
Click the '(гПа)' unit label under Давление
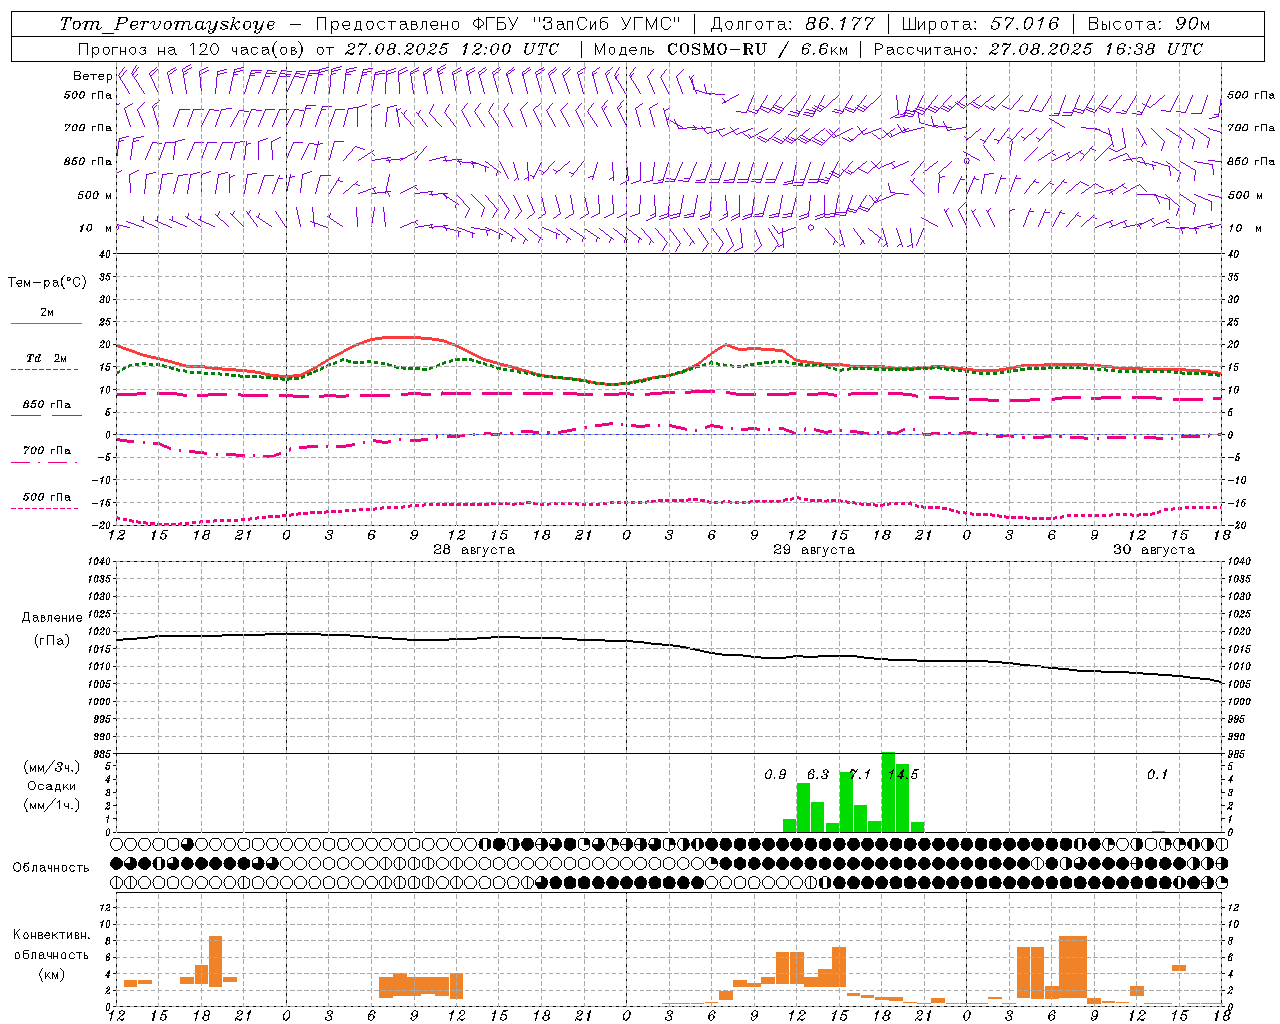coord(52,640)
